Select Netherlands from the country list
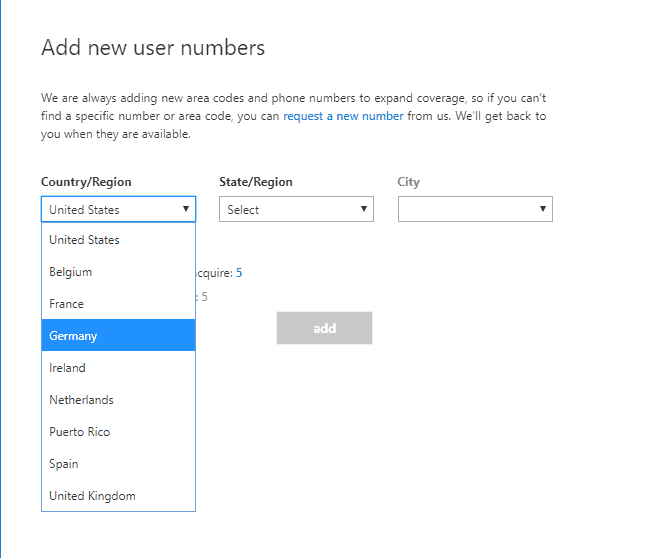653x558 pixels. (118, 400)
